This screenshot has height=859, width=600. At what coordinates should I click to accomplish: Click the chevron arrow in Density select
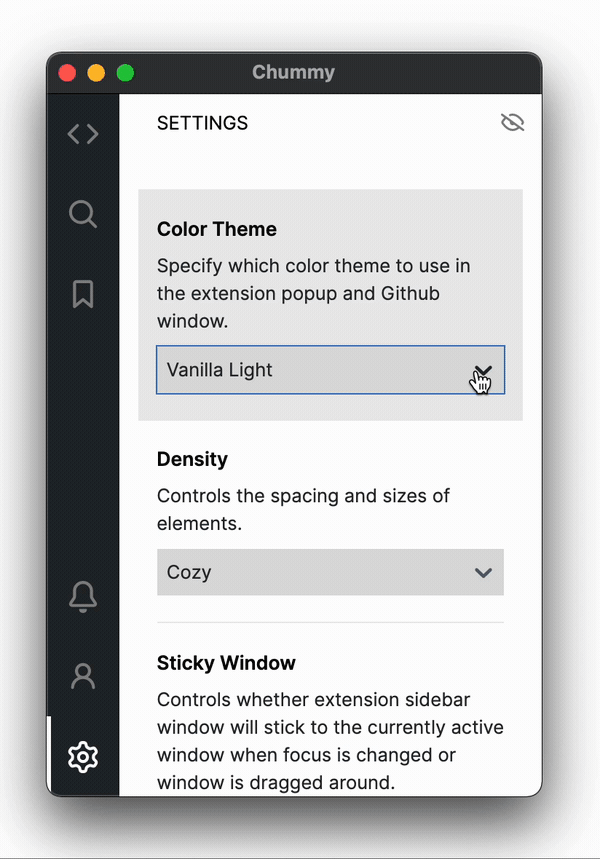(483, 573)
